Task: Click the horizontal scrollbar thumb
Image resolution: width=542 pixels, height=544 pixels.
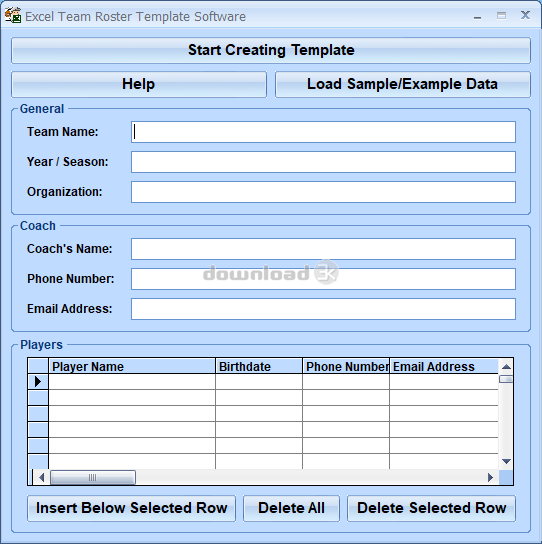Action: [x=93, y=478]
